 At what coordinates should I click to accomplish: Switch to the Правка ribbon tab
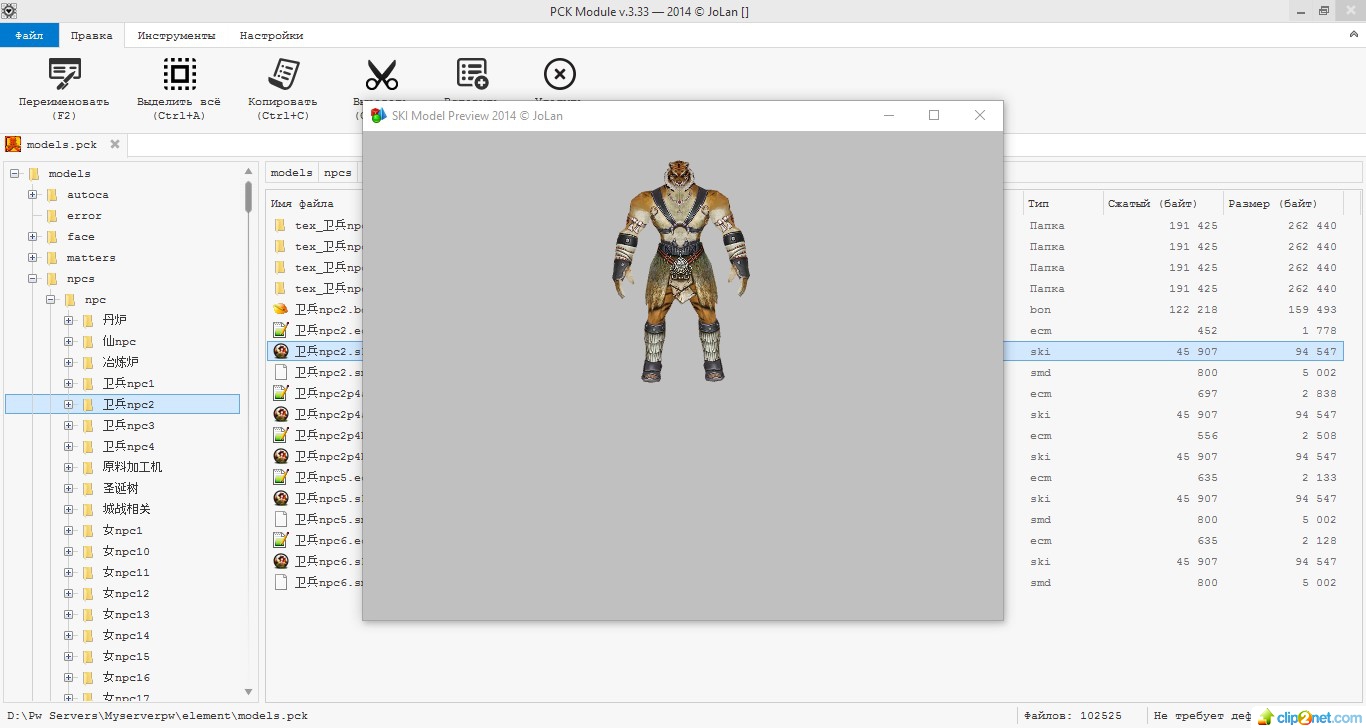click(x=92, y=35)
